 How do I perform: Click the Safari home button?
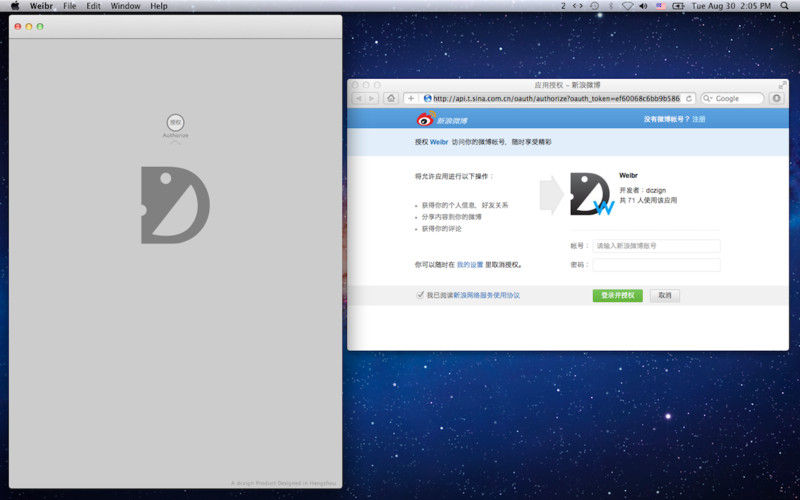click(391, 98)
